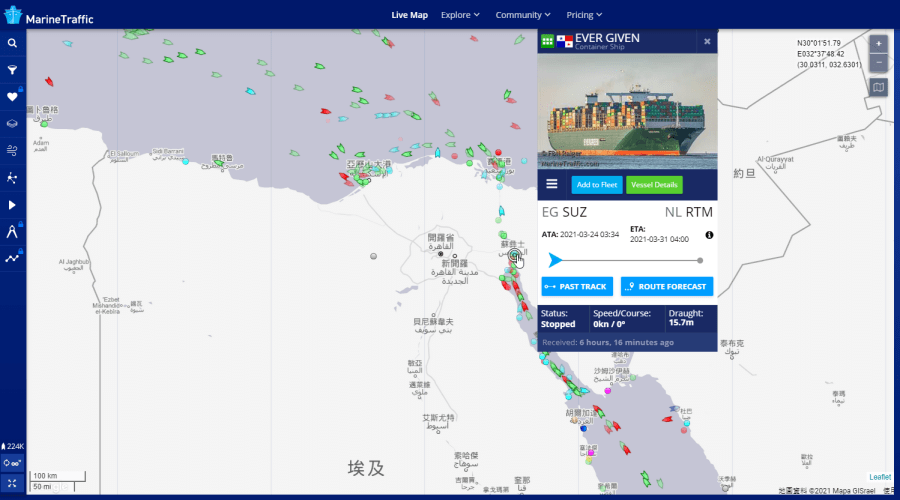
Task: Show the vessel's Past Track
Action: point(577,286)
